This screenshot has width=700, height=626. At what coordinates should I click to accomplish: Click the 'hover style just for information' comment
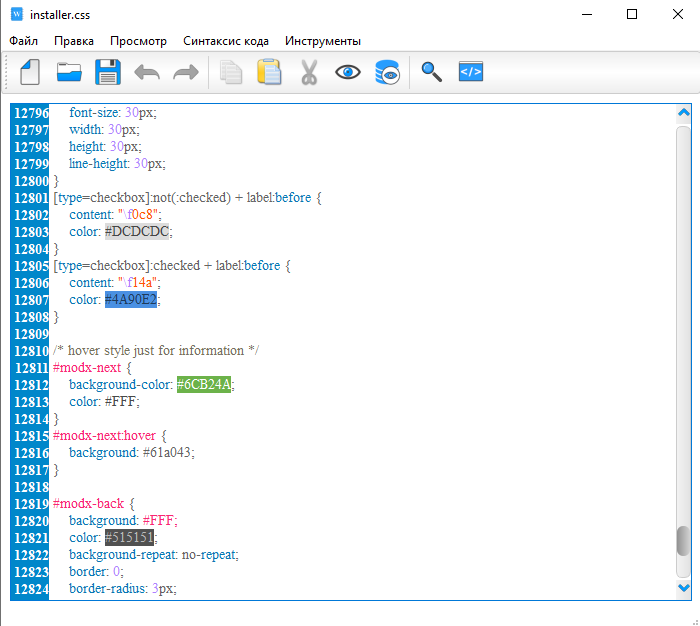tap(156, 351)
